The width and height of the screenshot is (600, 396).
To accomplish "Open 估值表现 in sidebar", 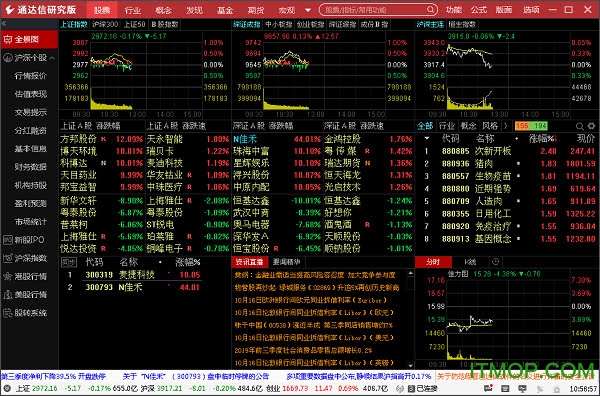I will pyautogui.click(x=31, y=94).
